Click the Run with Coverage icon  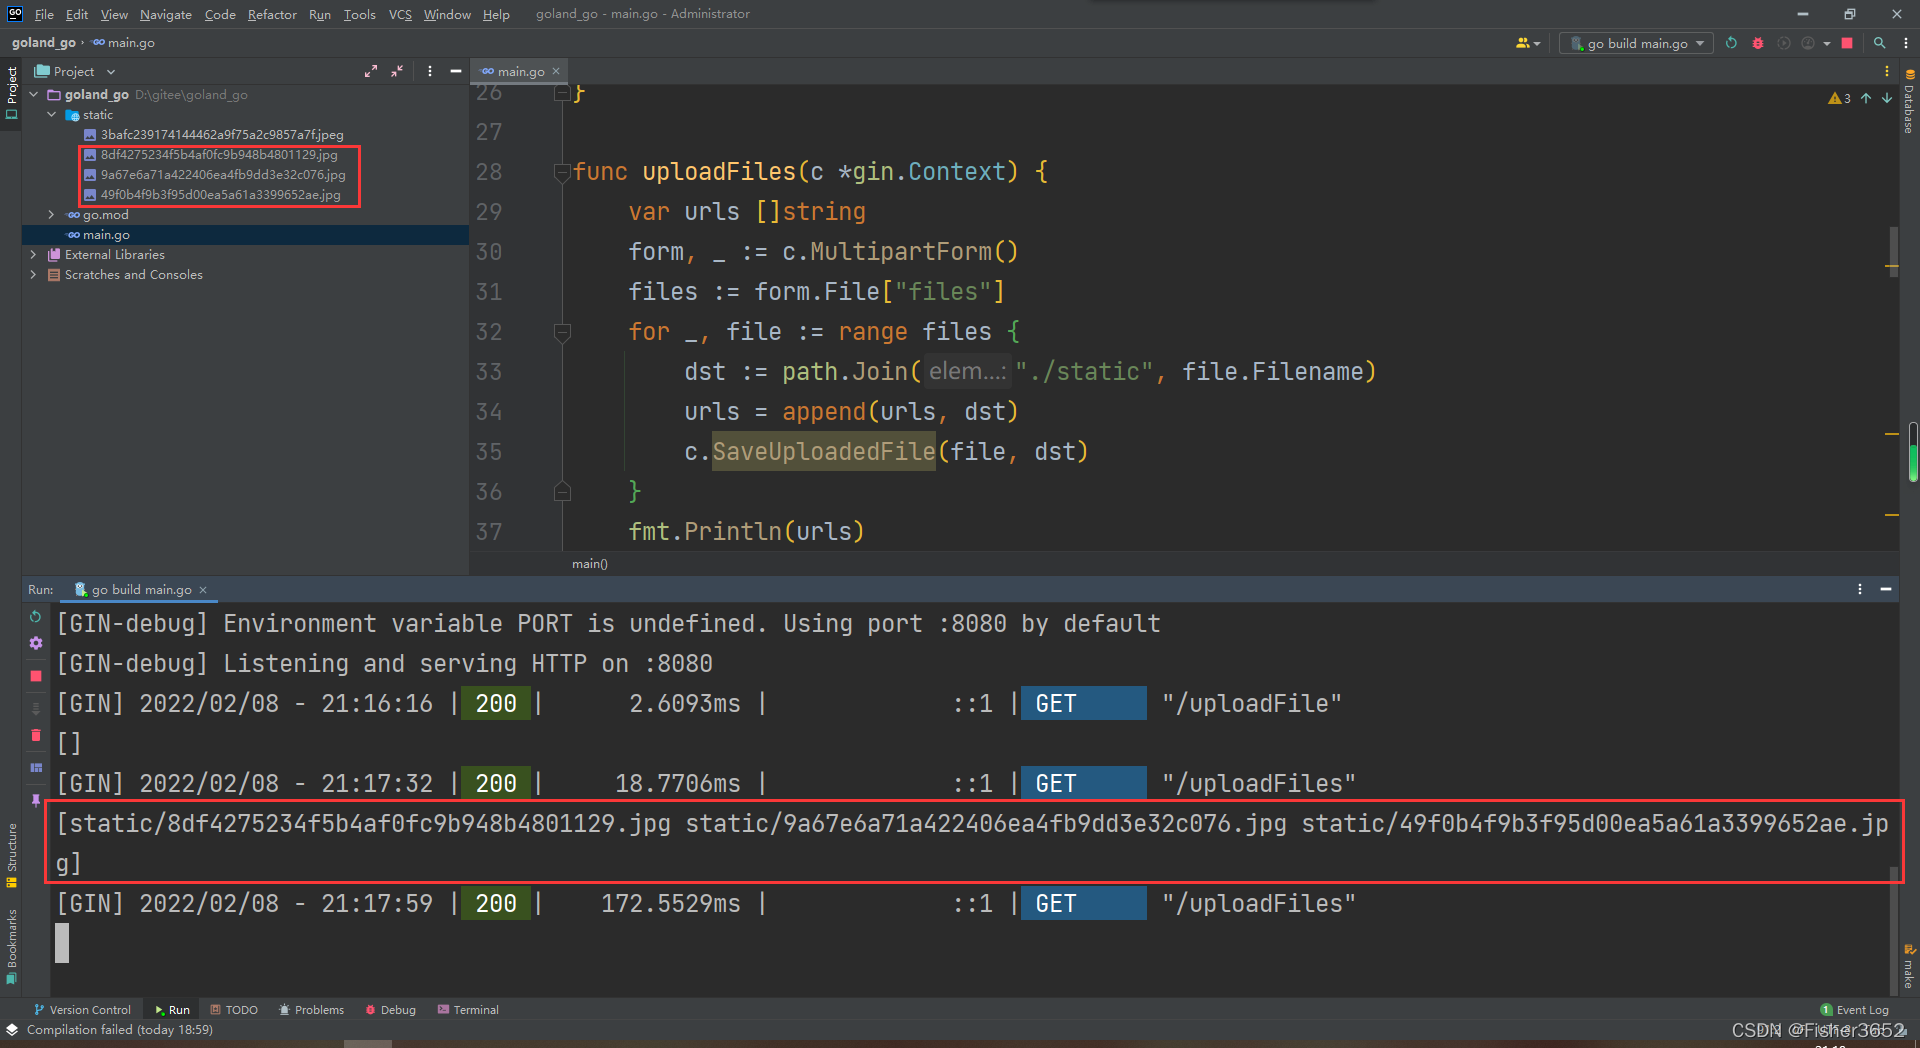pos(1783,43)
